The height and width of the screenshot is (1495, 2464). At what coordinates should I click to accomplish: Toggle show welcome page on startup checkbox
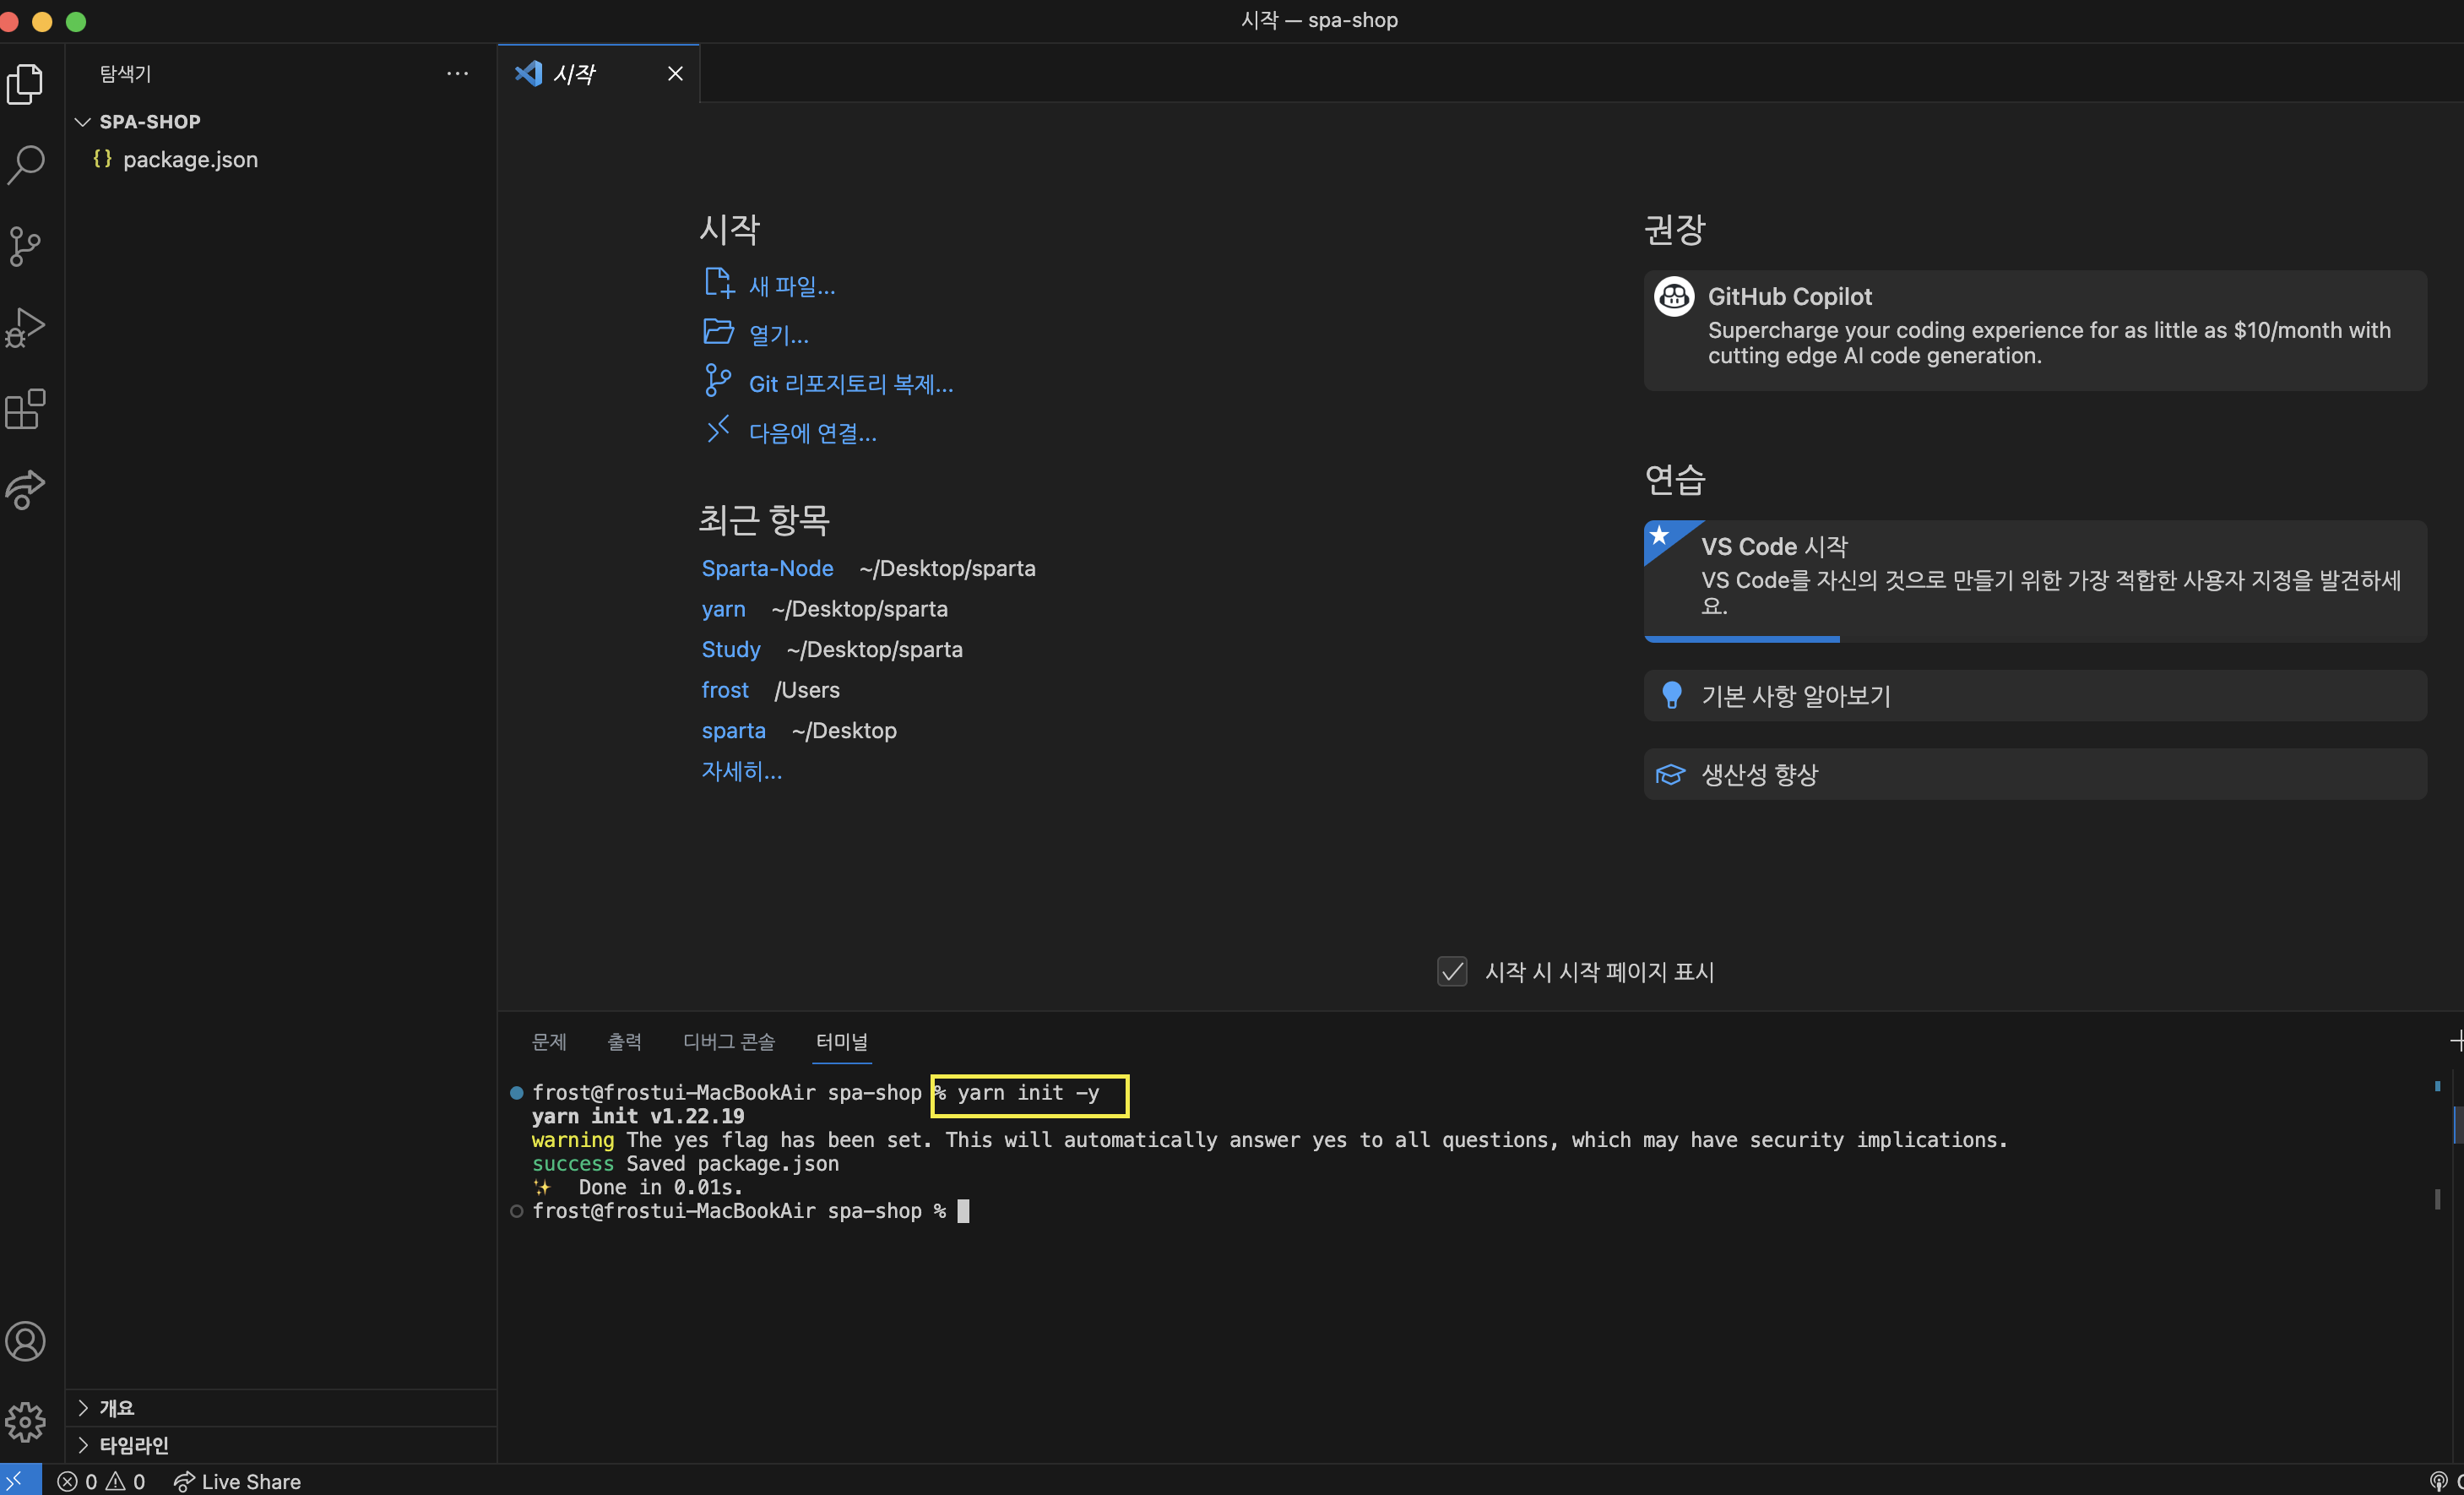pyautogui.click(x=1452, y=971)
